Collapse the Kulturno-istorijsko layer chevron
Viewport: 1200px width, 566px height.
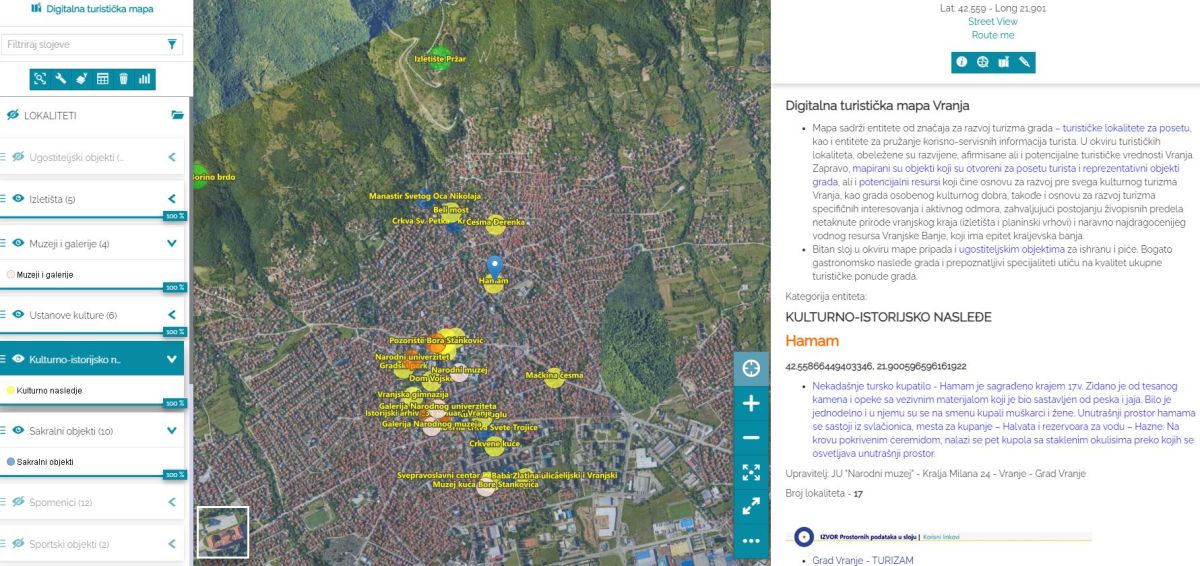click(x=172, y=359)
